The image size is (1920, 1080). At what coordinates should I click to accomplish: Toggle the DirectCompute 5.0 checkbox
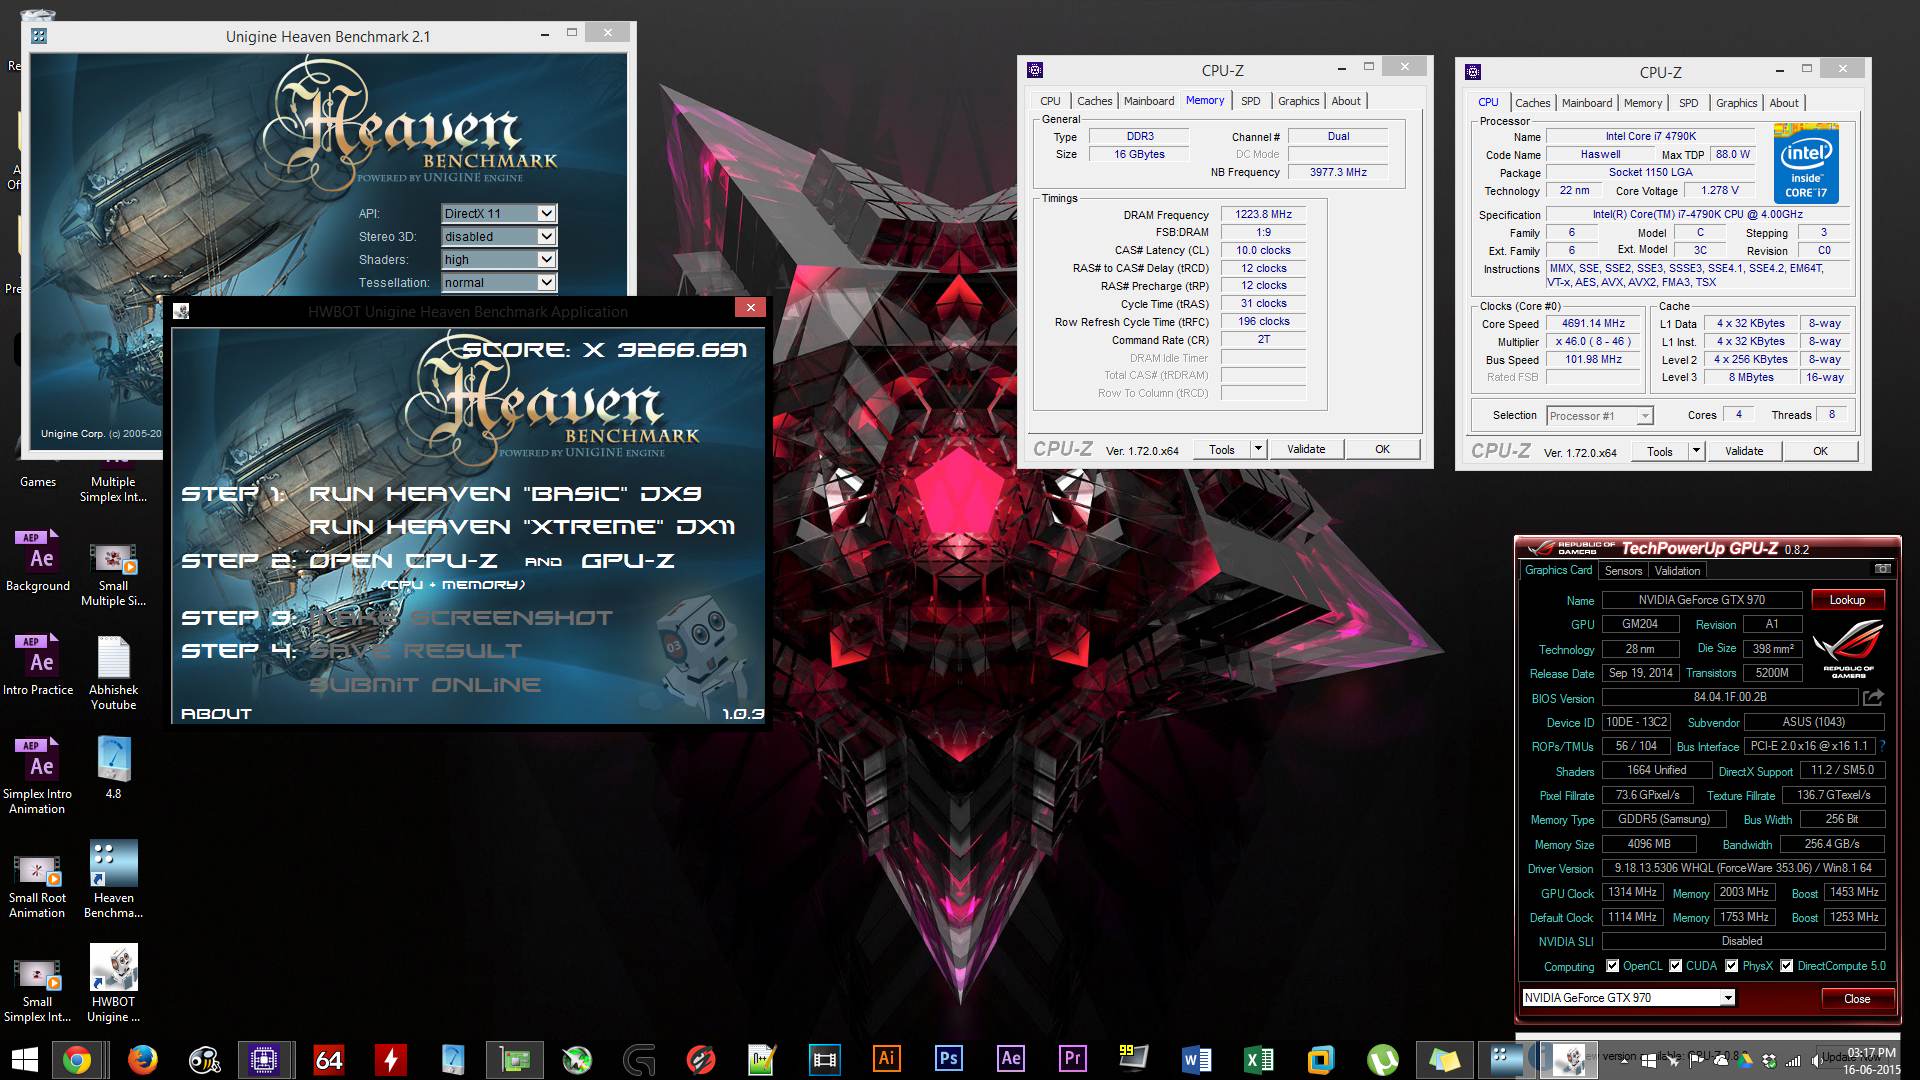(x=1786, y=966)
